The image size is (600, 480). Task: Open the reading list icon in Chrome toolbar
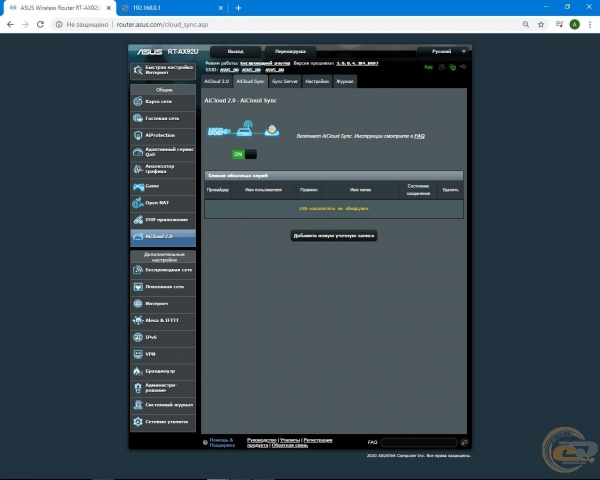pyautogui.click(x=559, y=24)
